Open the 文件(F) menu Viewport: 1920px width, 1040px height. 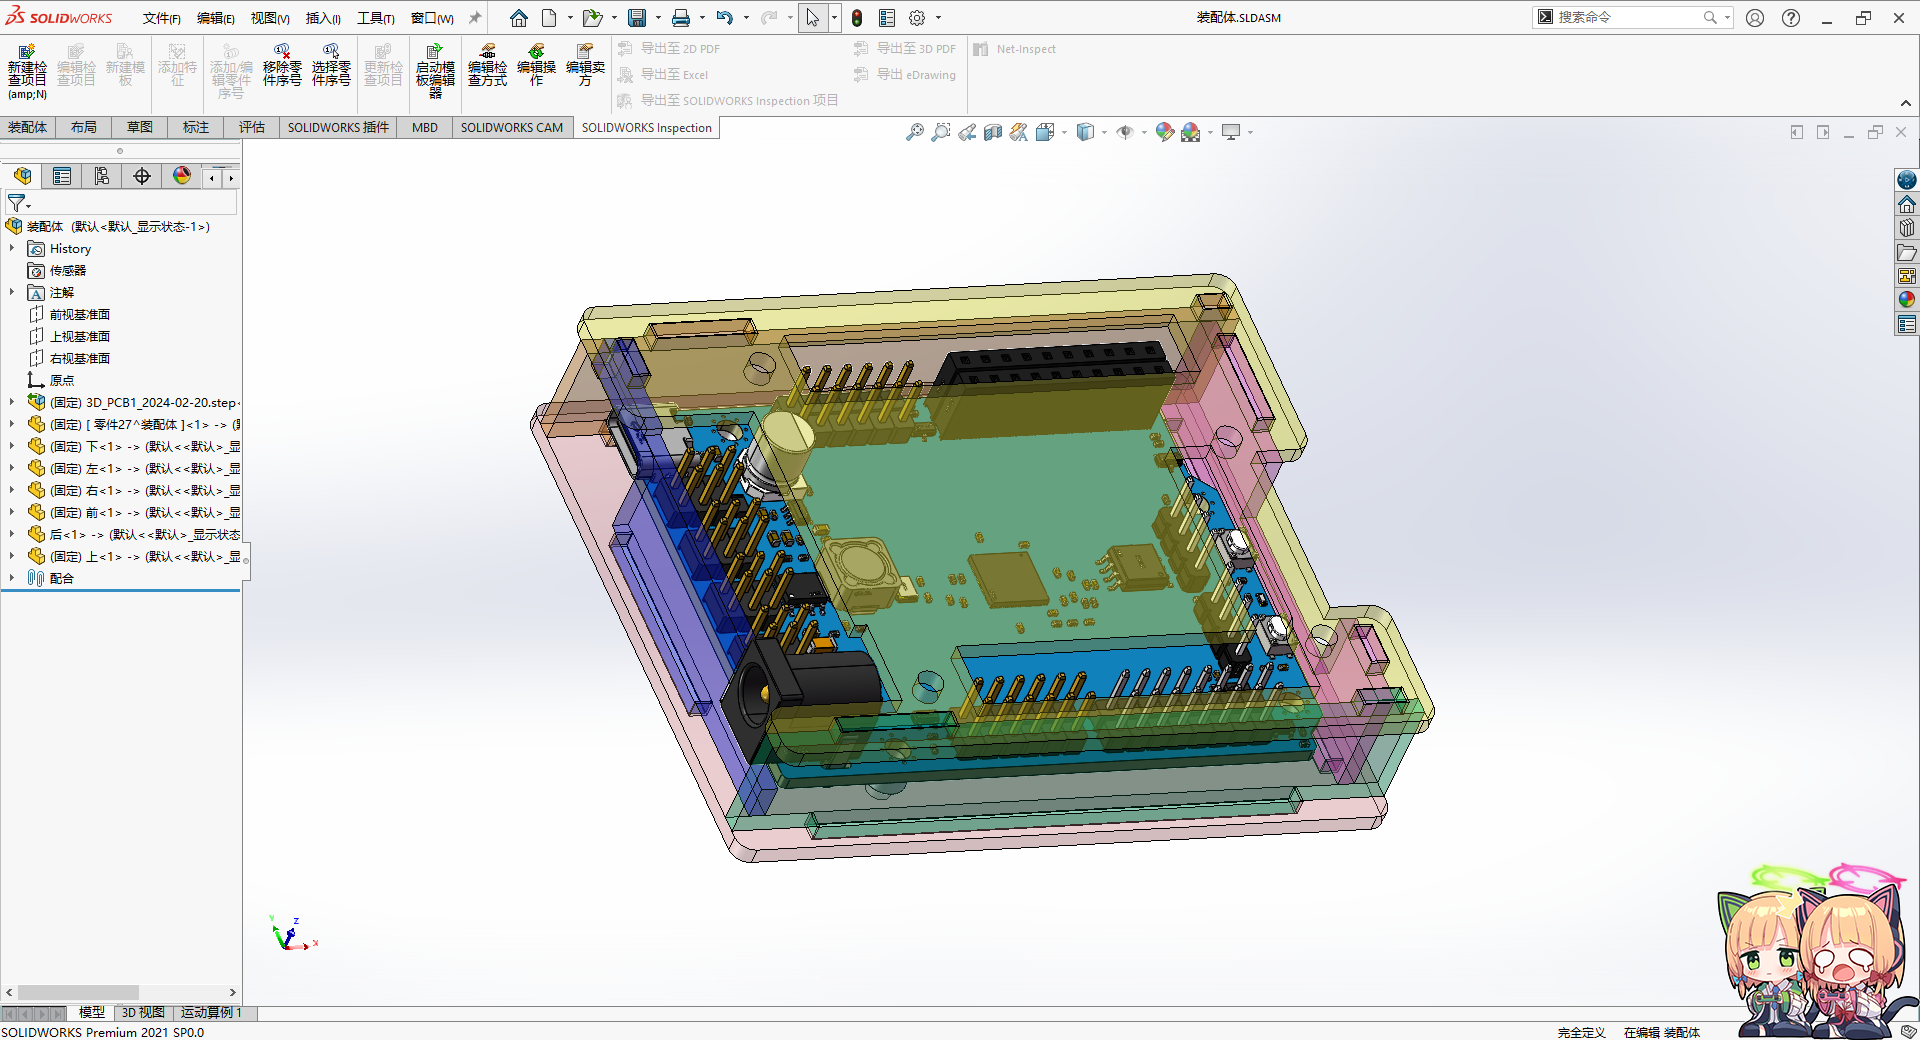[161, 18]
